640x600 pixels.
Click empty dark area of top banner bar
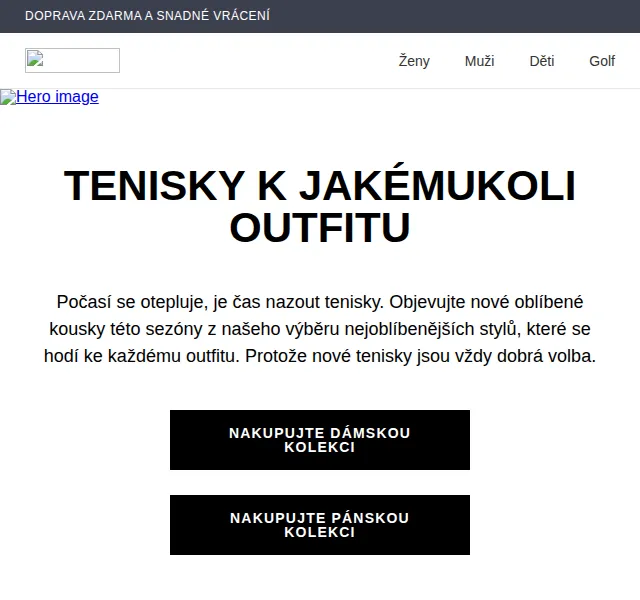tap(449, 16)
